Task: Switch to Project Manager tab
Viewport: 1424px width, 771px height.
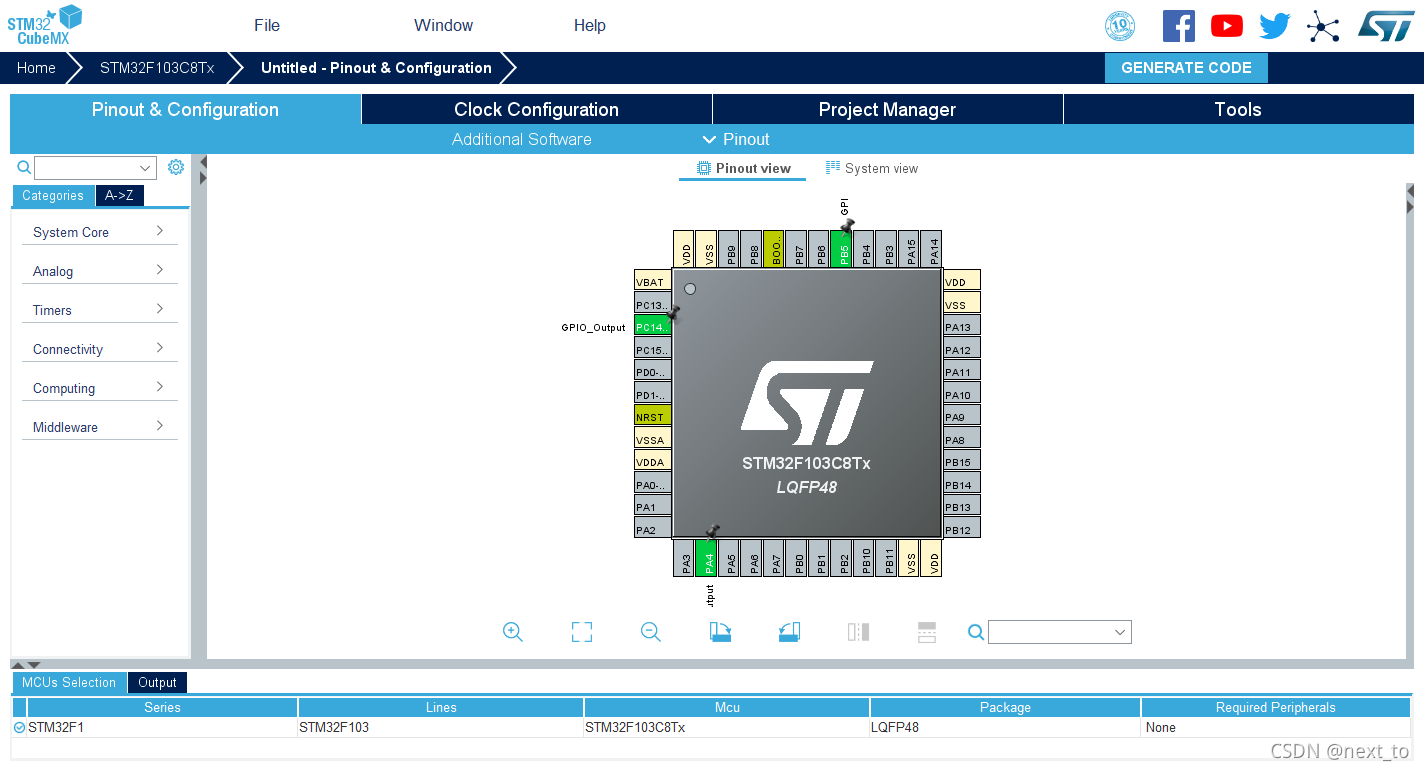Action: 888,109
